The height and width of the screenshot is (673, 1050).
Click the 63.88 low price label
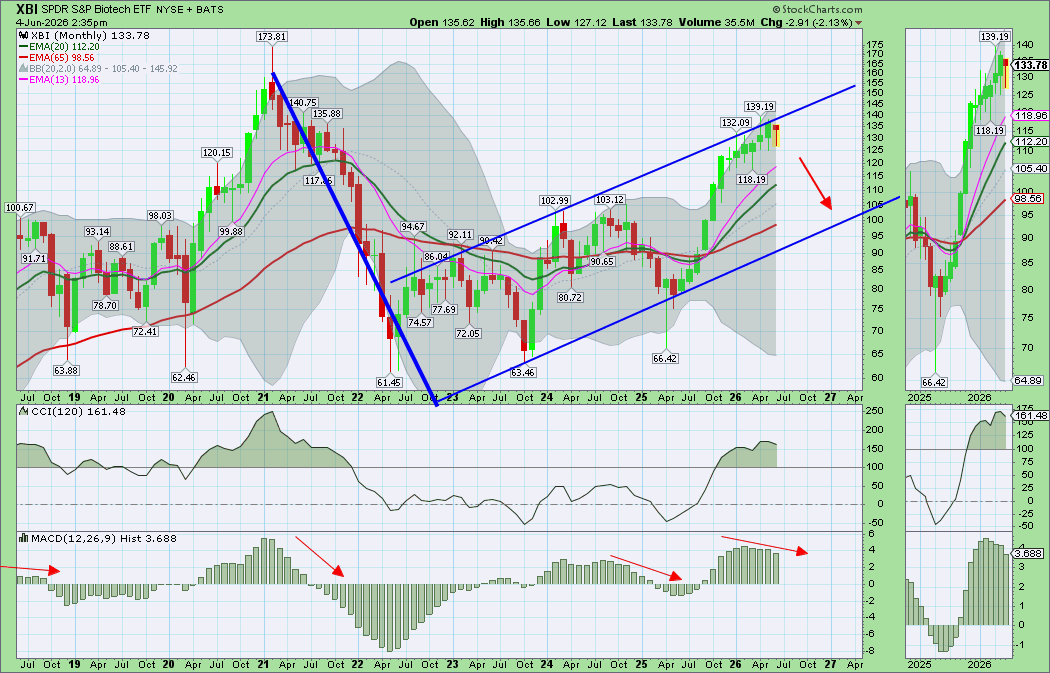click(66, 370)
